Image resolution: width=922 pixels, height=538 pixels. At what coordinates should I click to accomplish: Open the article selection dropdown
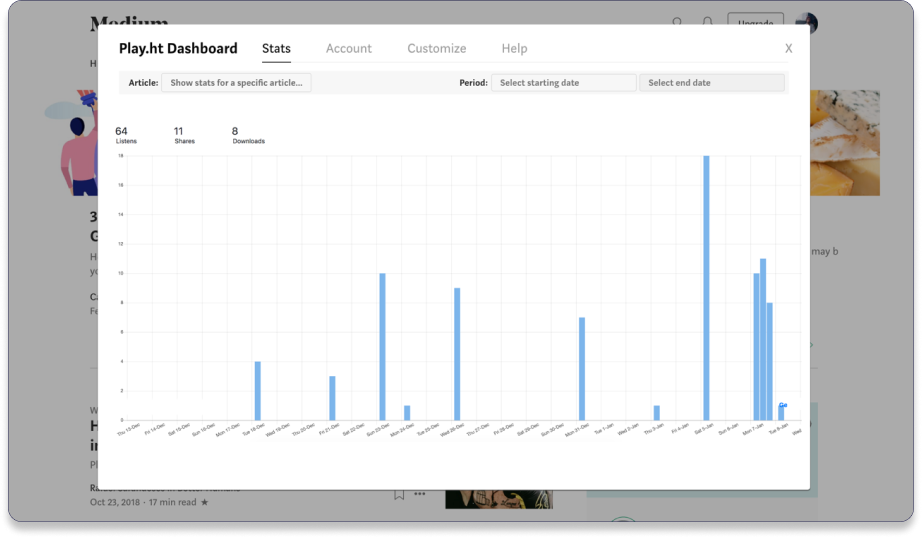click(236, 83)
